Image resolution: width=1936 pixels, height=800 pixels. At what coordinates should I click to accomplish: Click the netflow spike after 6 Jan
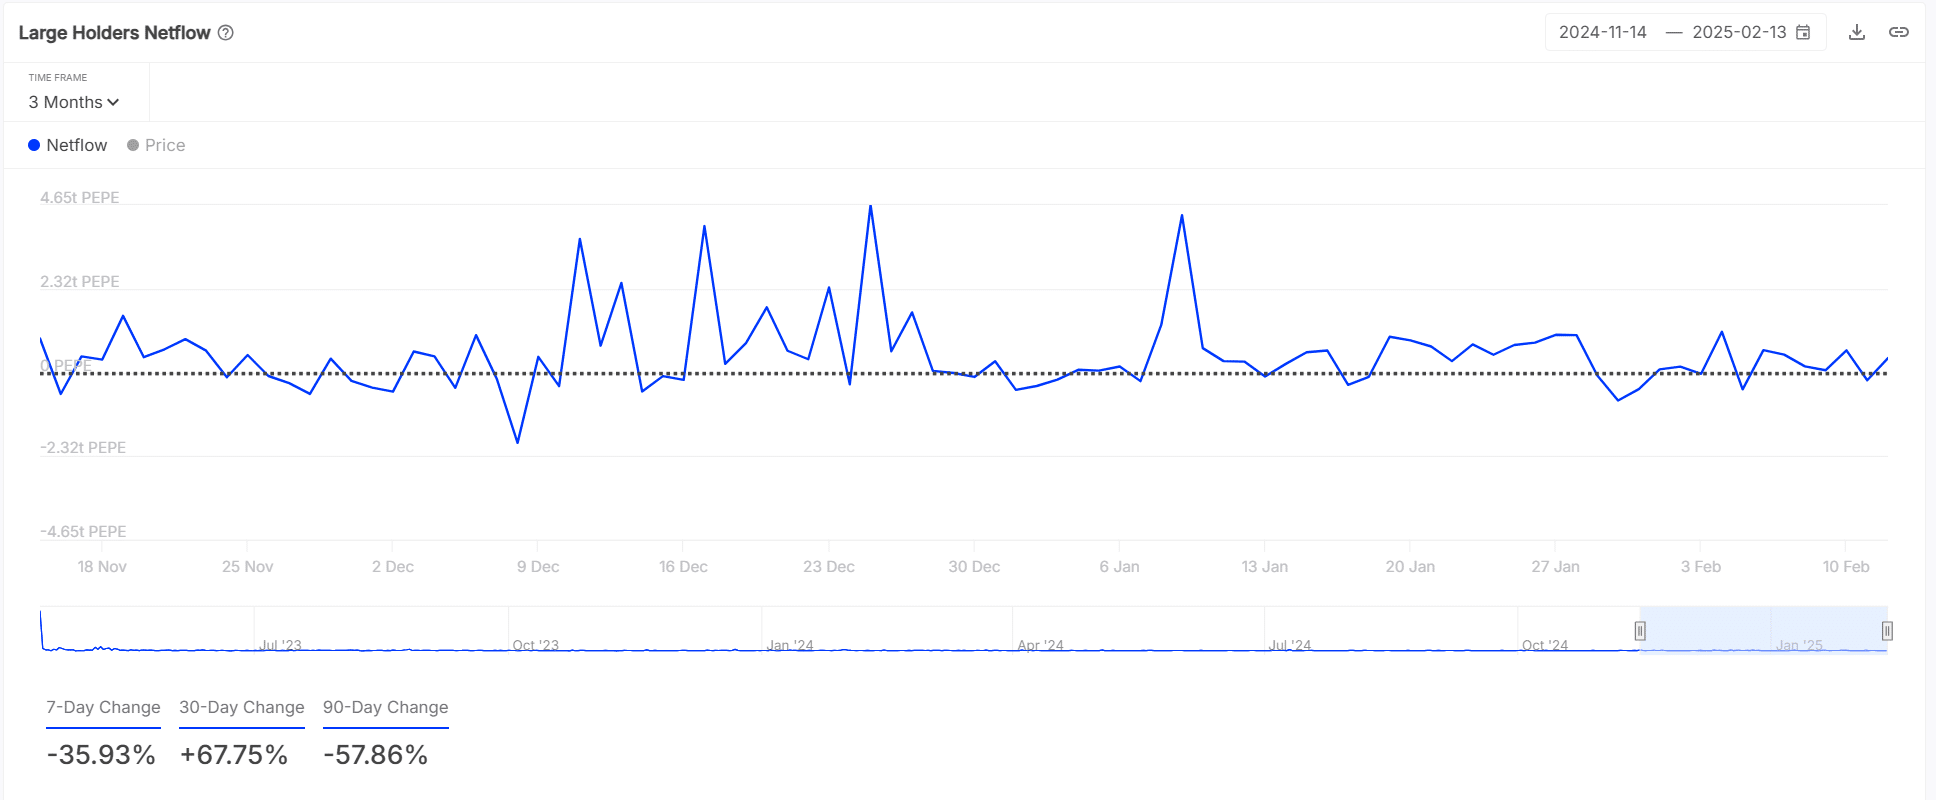pos(1182,216)
